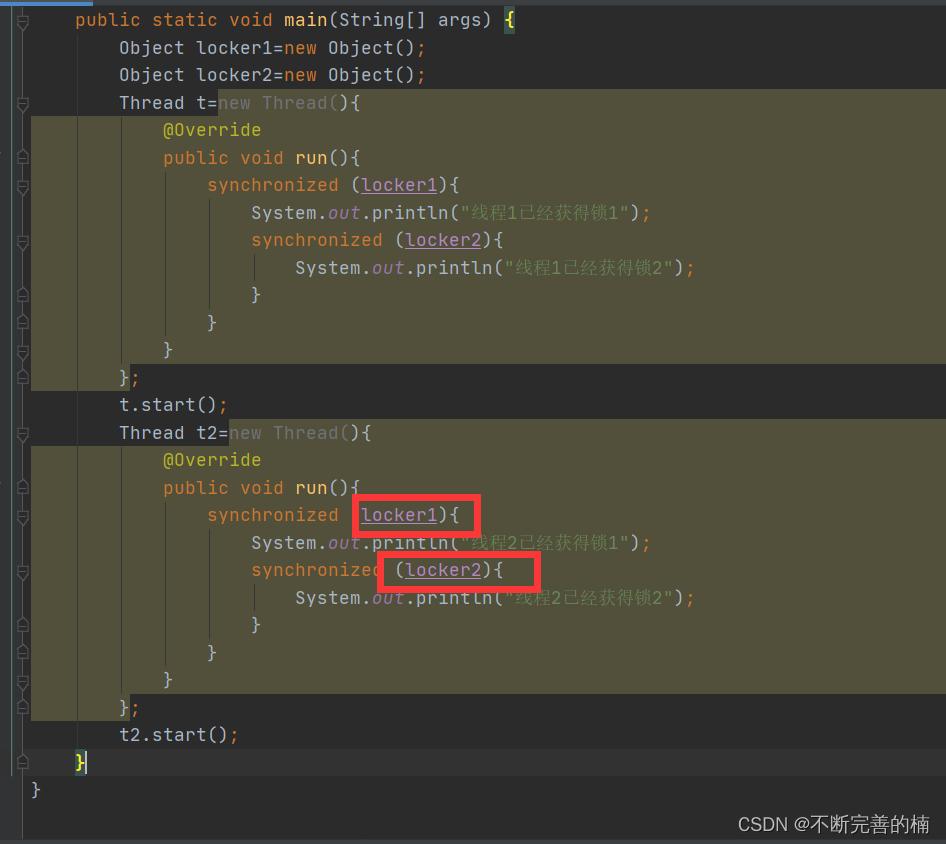Click the @Override annotation in Thread t
This screenshot has height=844, width=946.
(212, 130)
